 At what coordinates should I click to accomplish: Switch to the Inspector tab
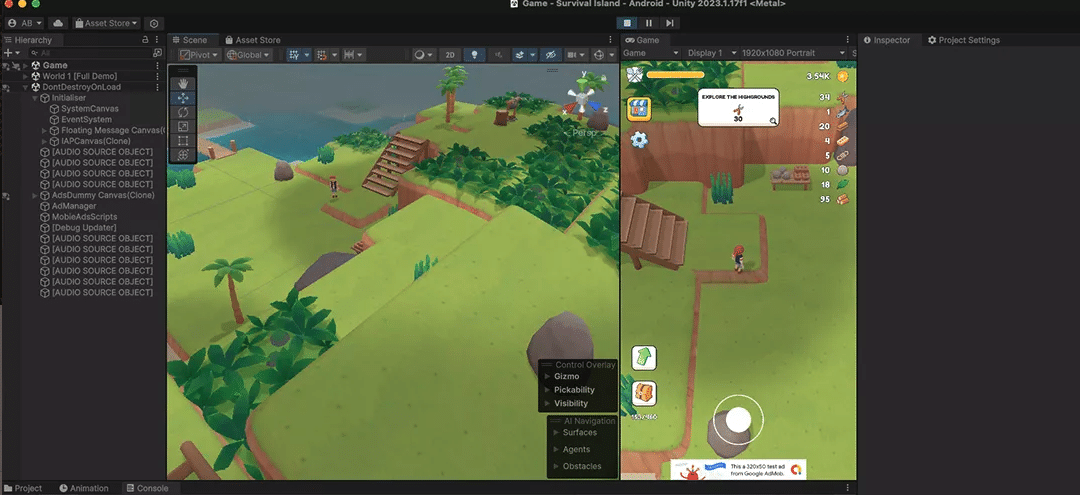886,40
